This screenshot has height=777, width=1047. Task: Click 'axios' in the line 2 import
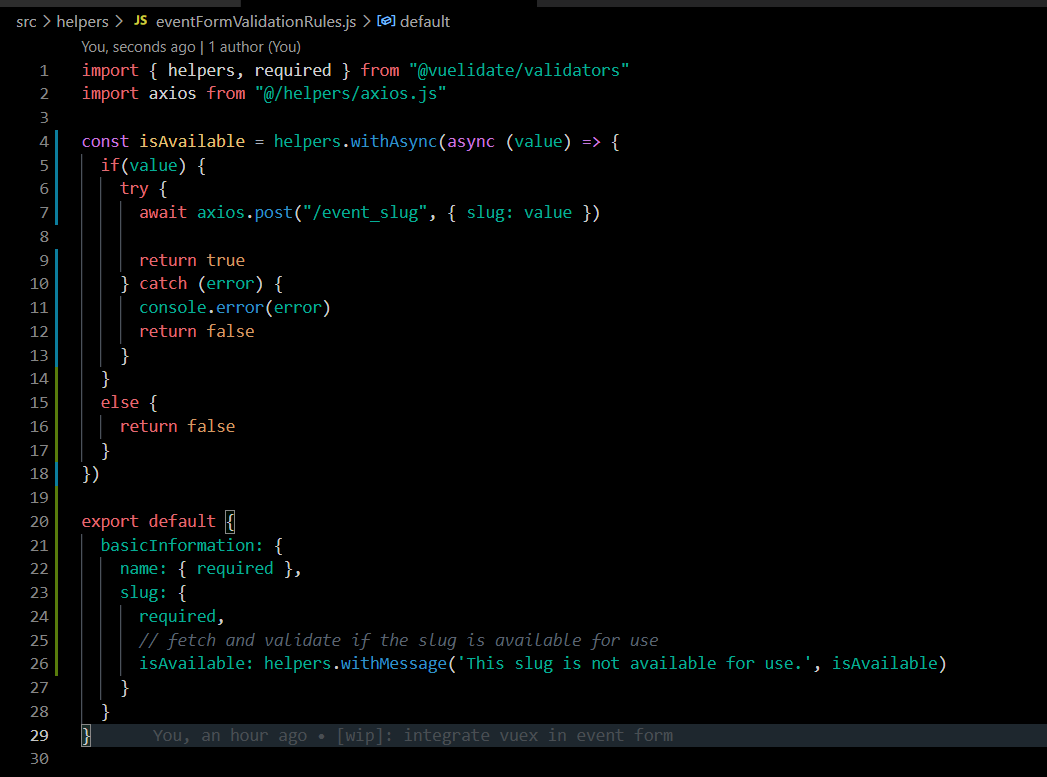[172, 93]
